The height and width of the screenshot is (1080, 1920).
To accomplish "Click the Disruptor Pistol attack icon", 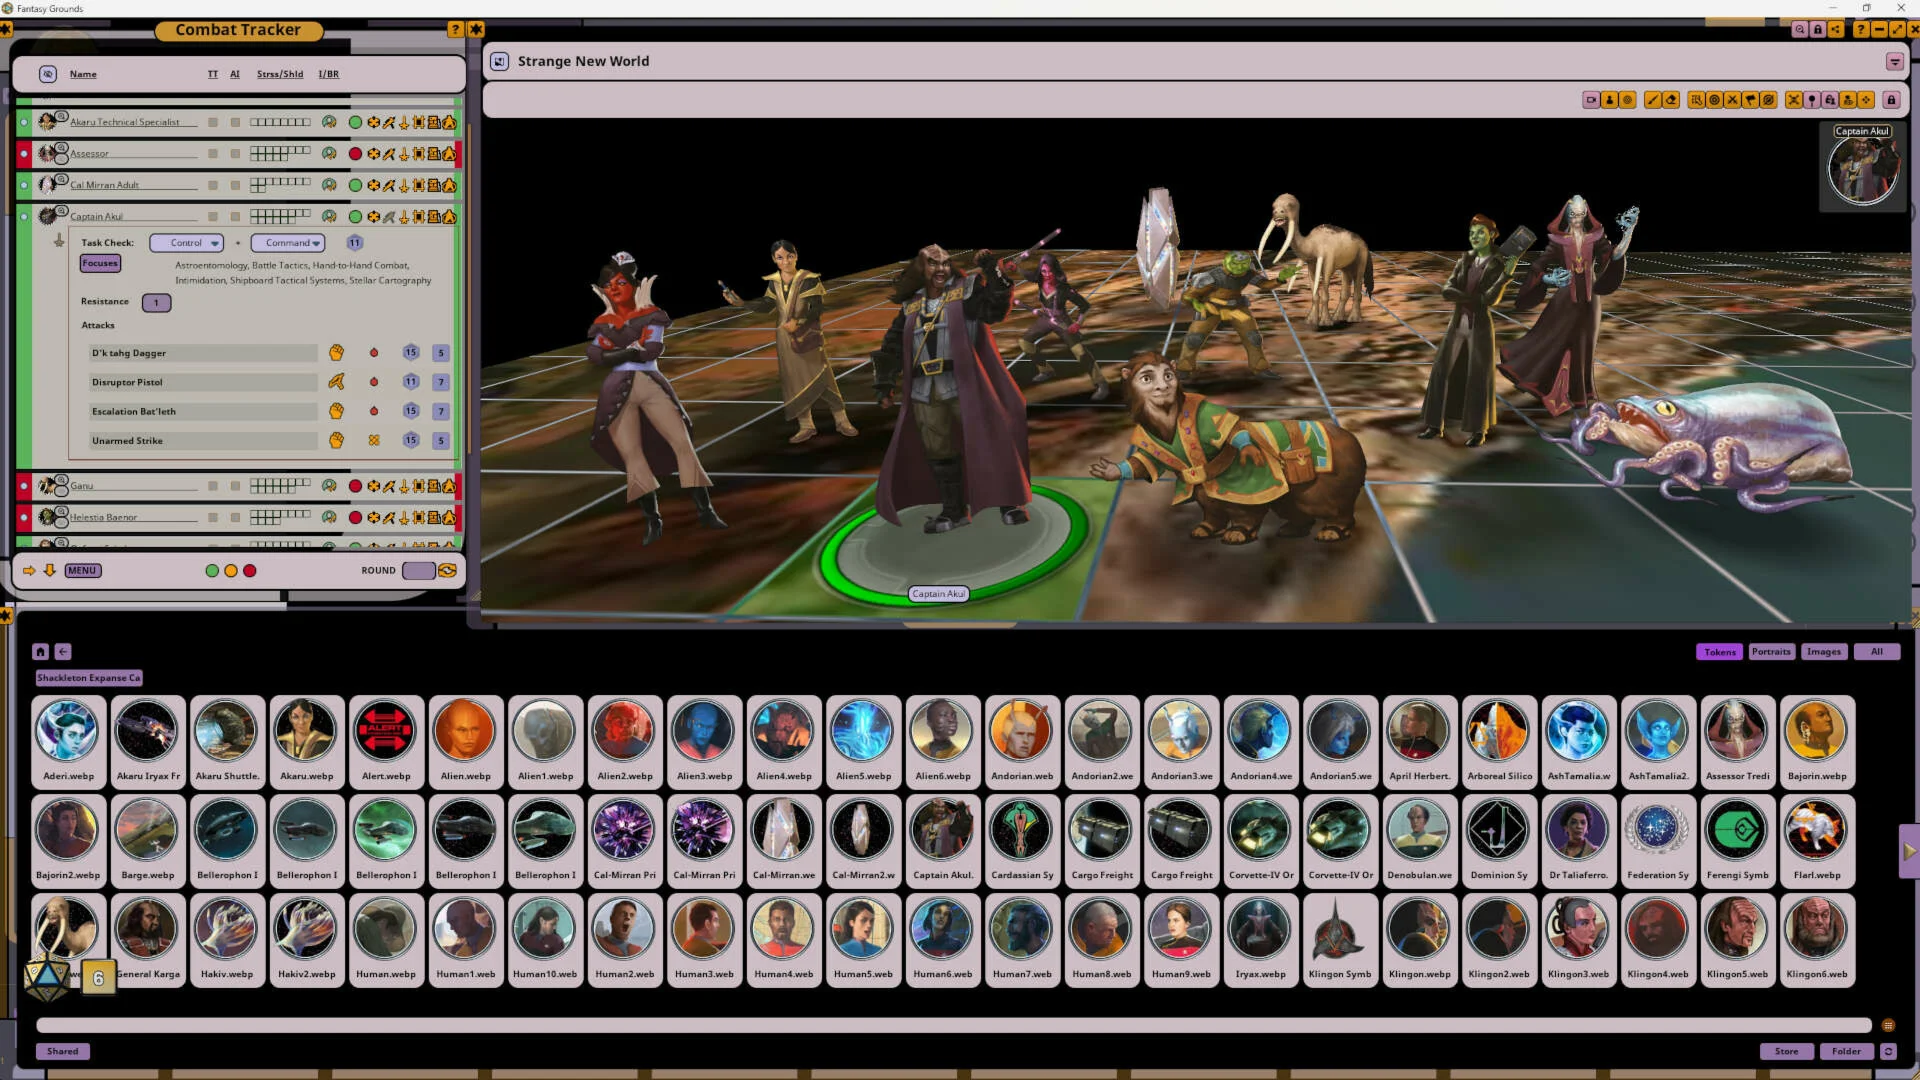I will (x=336, y=382).
